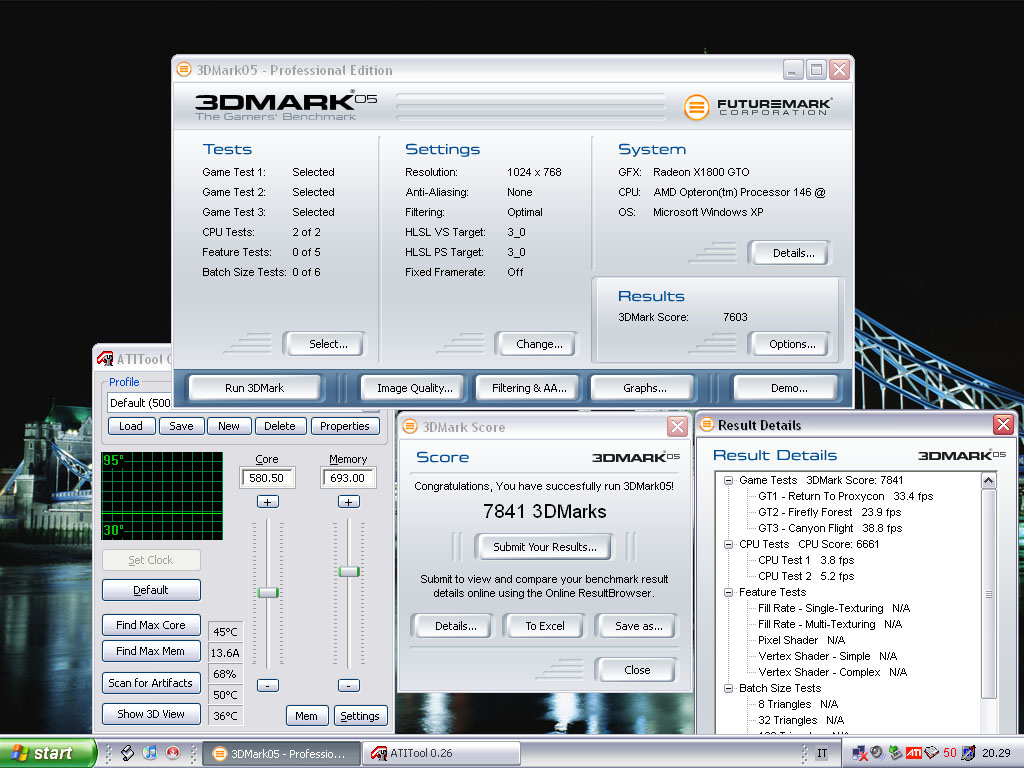Click the ATITool window title icon
Image resolution: width=1024 pixels, height=768 pixels.
pos(104,359)
